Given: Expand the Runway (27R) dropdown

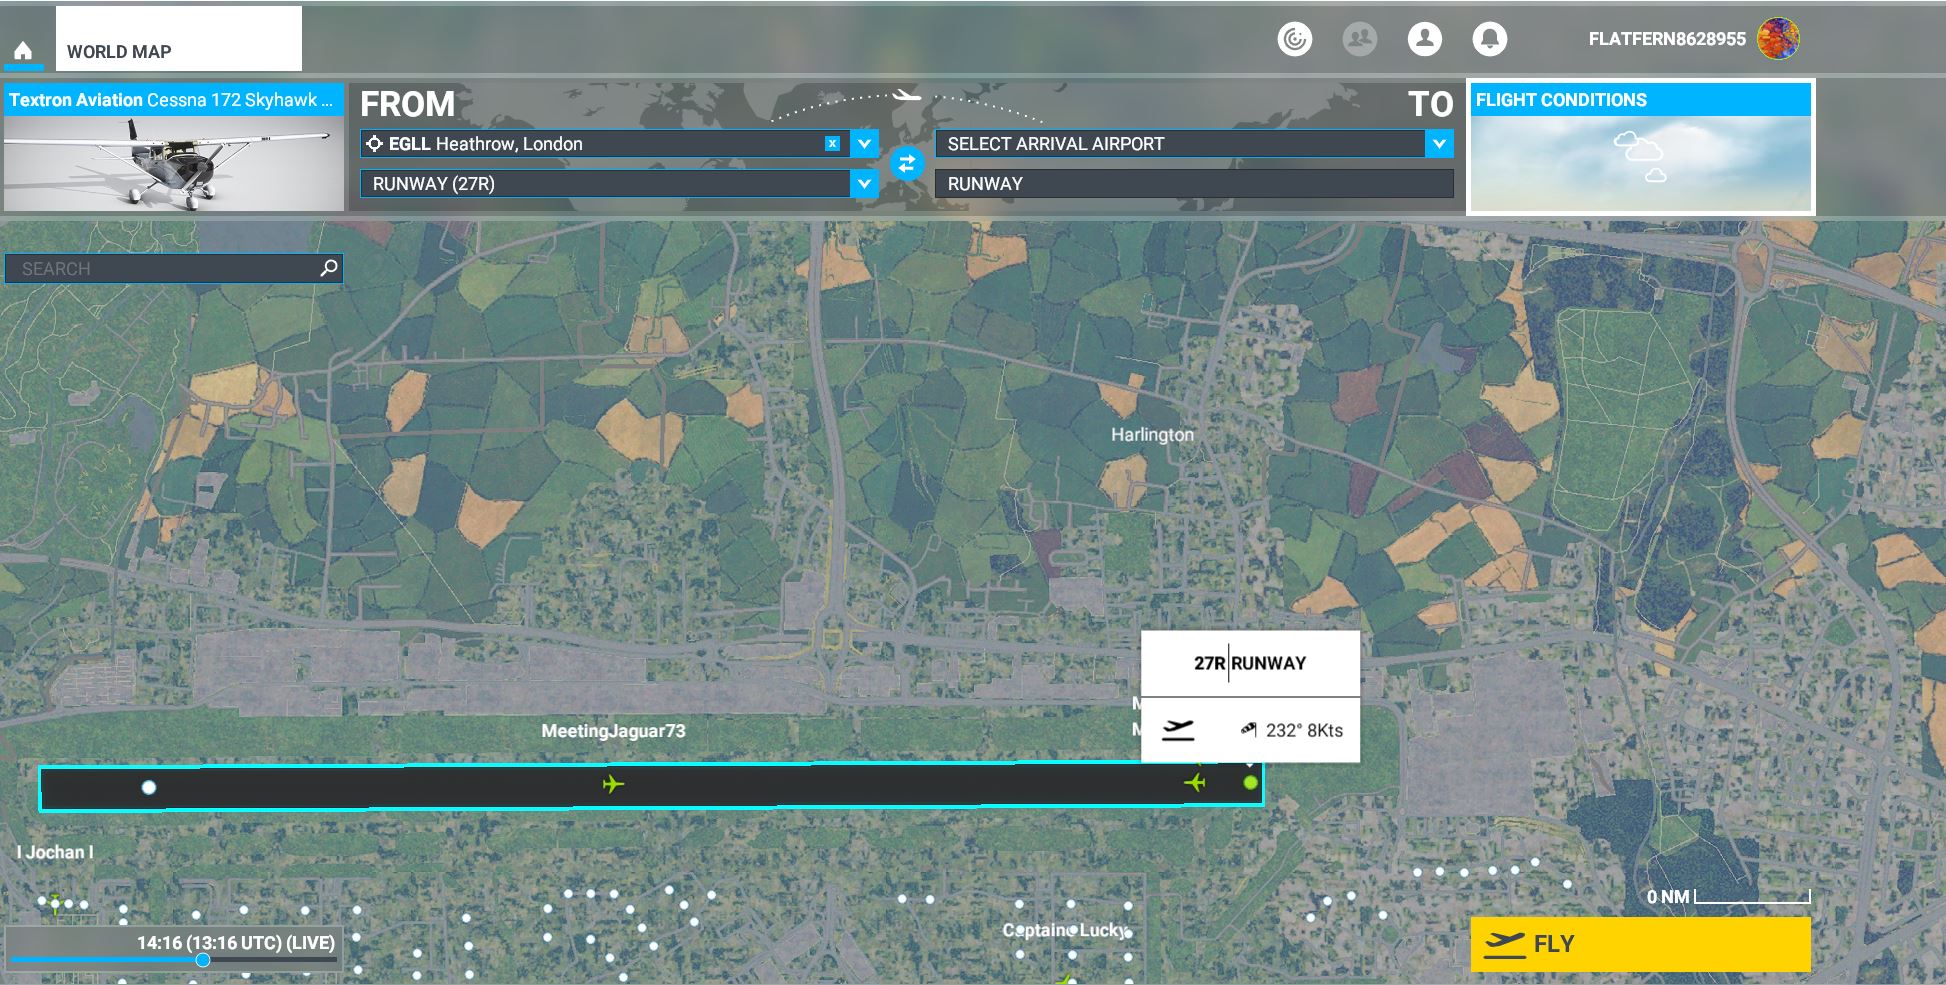Looking at the screenshot, I should coord(864,184).
